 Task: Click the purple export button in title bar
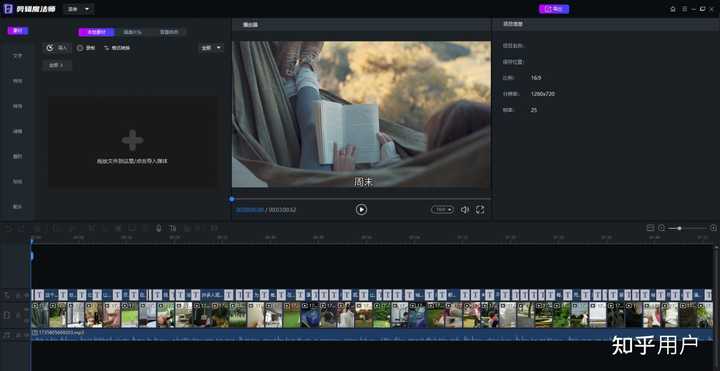pyautogui.click(x=554, y=9)
